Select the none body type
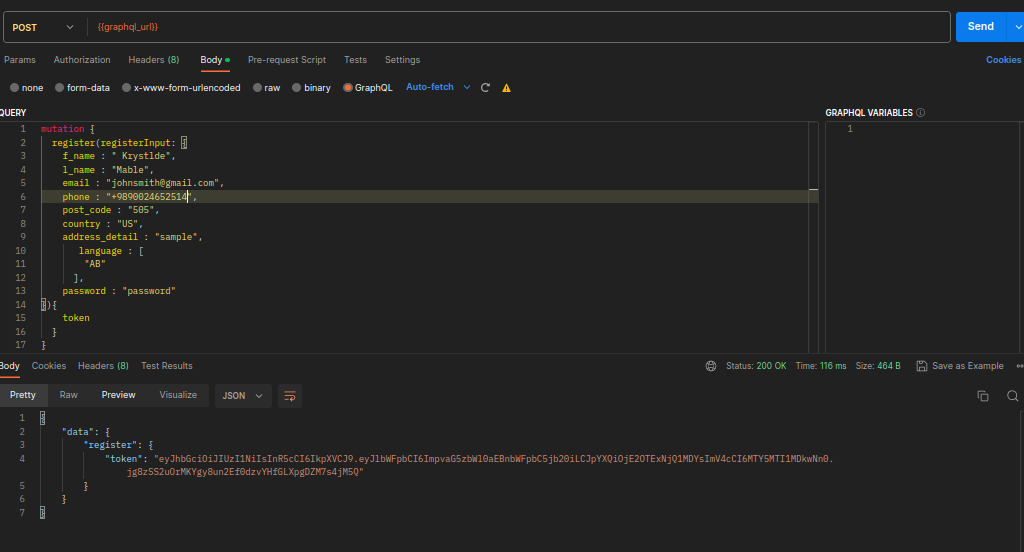 (x=26, y=88)
